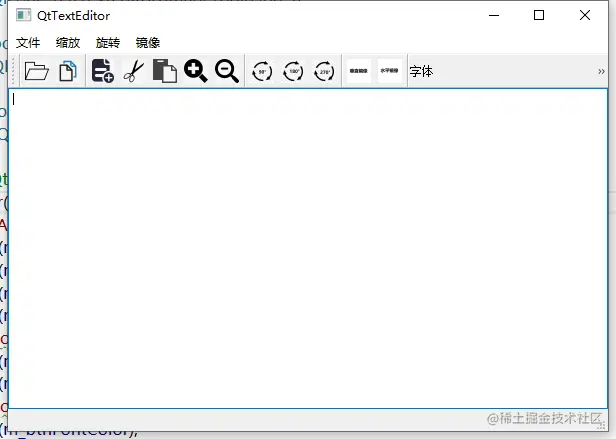Viewport: 616px width, 439px height.
Task: Click inside the text editing area
Action: pyautogui.click(x=308, y=248)
